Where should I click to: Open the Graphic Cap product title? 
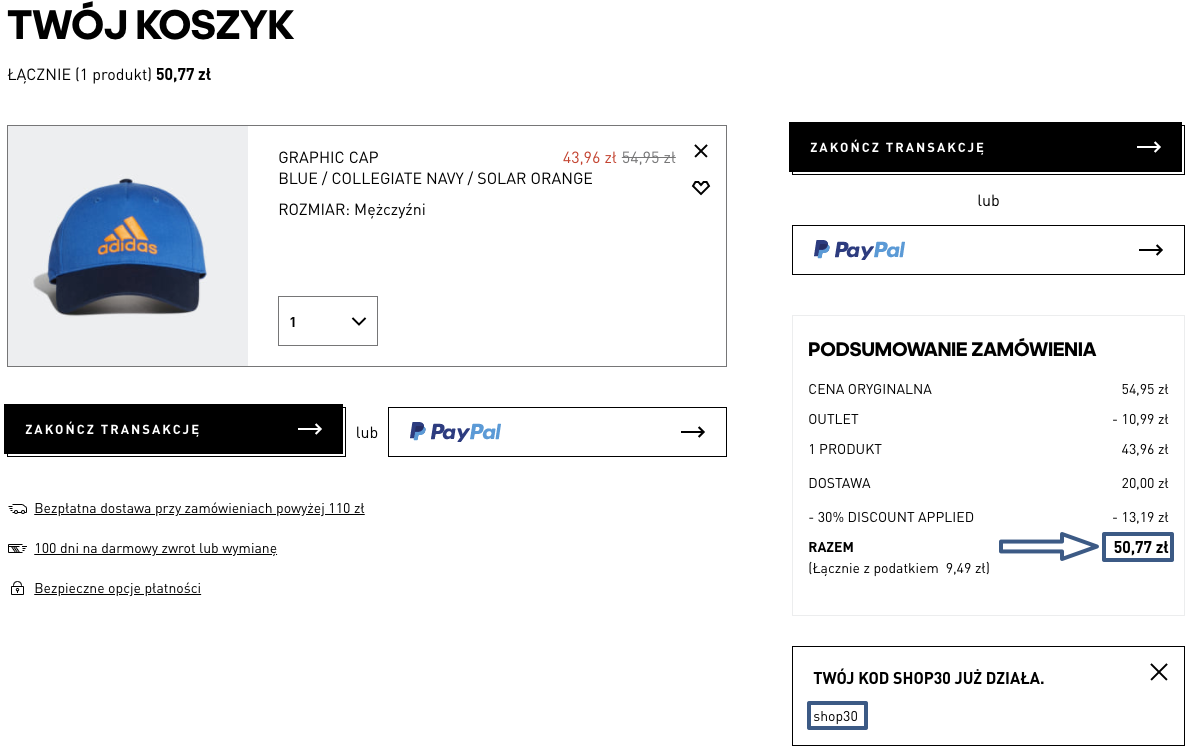(328, 158)
